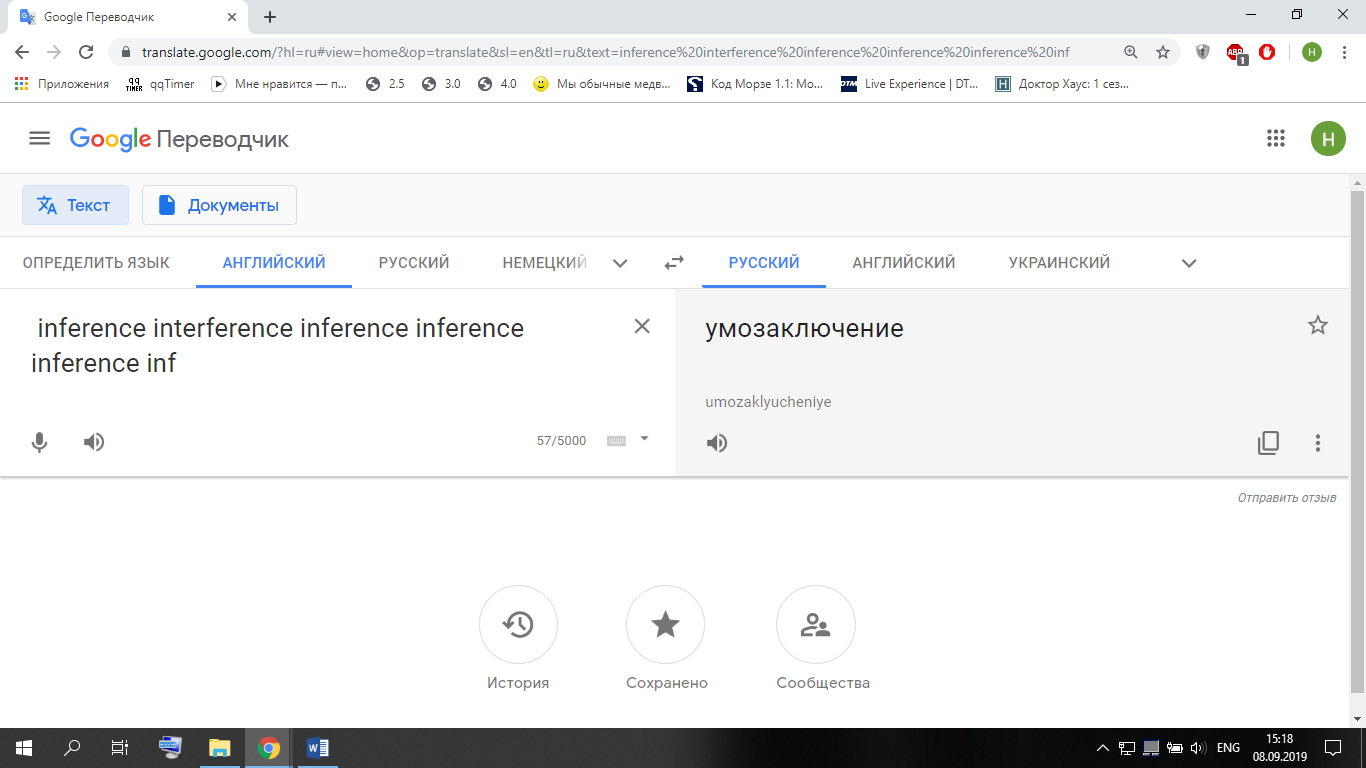The height and width of the screenshot is (768, 1366).
Task: Click the Google Переводчик logo
Action: tap(179, 139)
